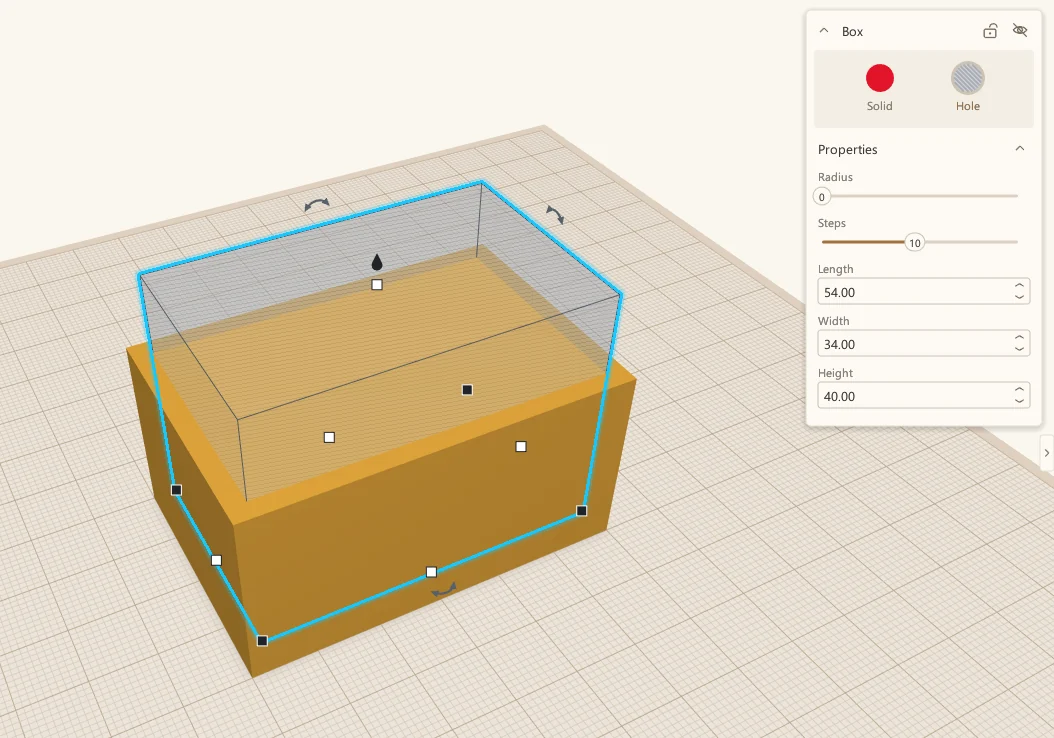
Task: Increase Length with the up arrow
Action: pyautogui.click(x=1019, y=286)
